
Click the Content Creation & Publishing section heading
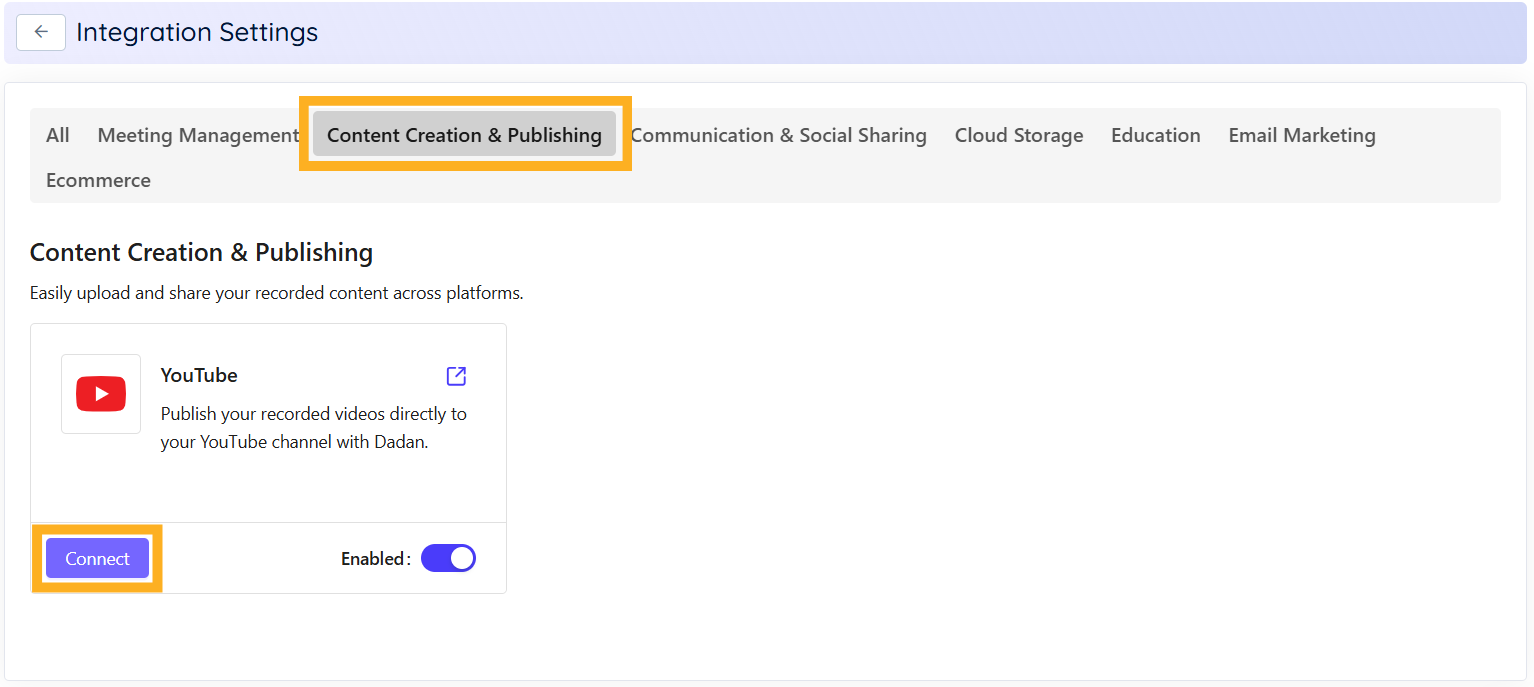tap(201, 252)
